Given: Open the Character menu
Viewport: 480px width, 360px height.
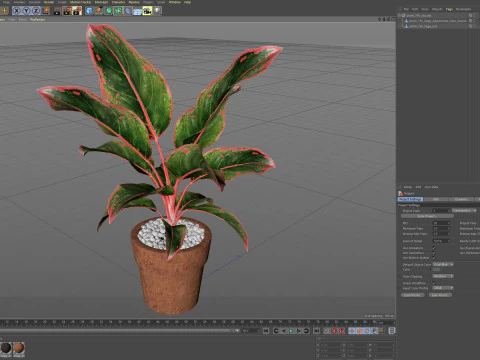Looking at the screenshot, I should click(119, 2).
